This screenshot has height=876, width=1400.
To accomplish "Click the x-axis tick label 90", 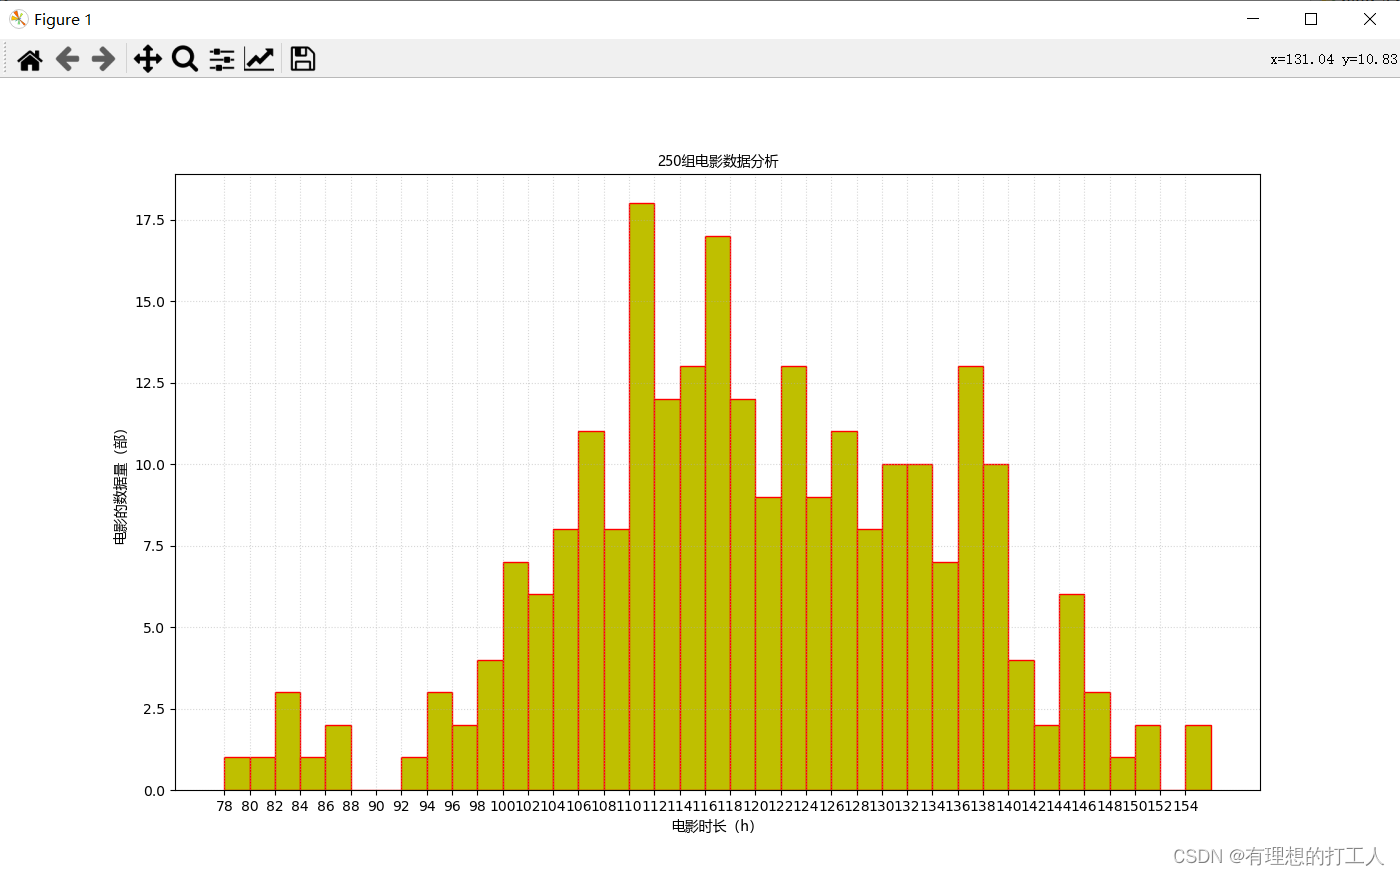I will point(376,806).
